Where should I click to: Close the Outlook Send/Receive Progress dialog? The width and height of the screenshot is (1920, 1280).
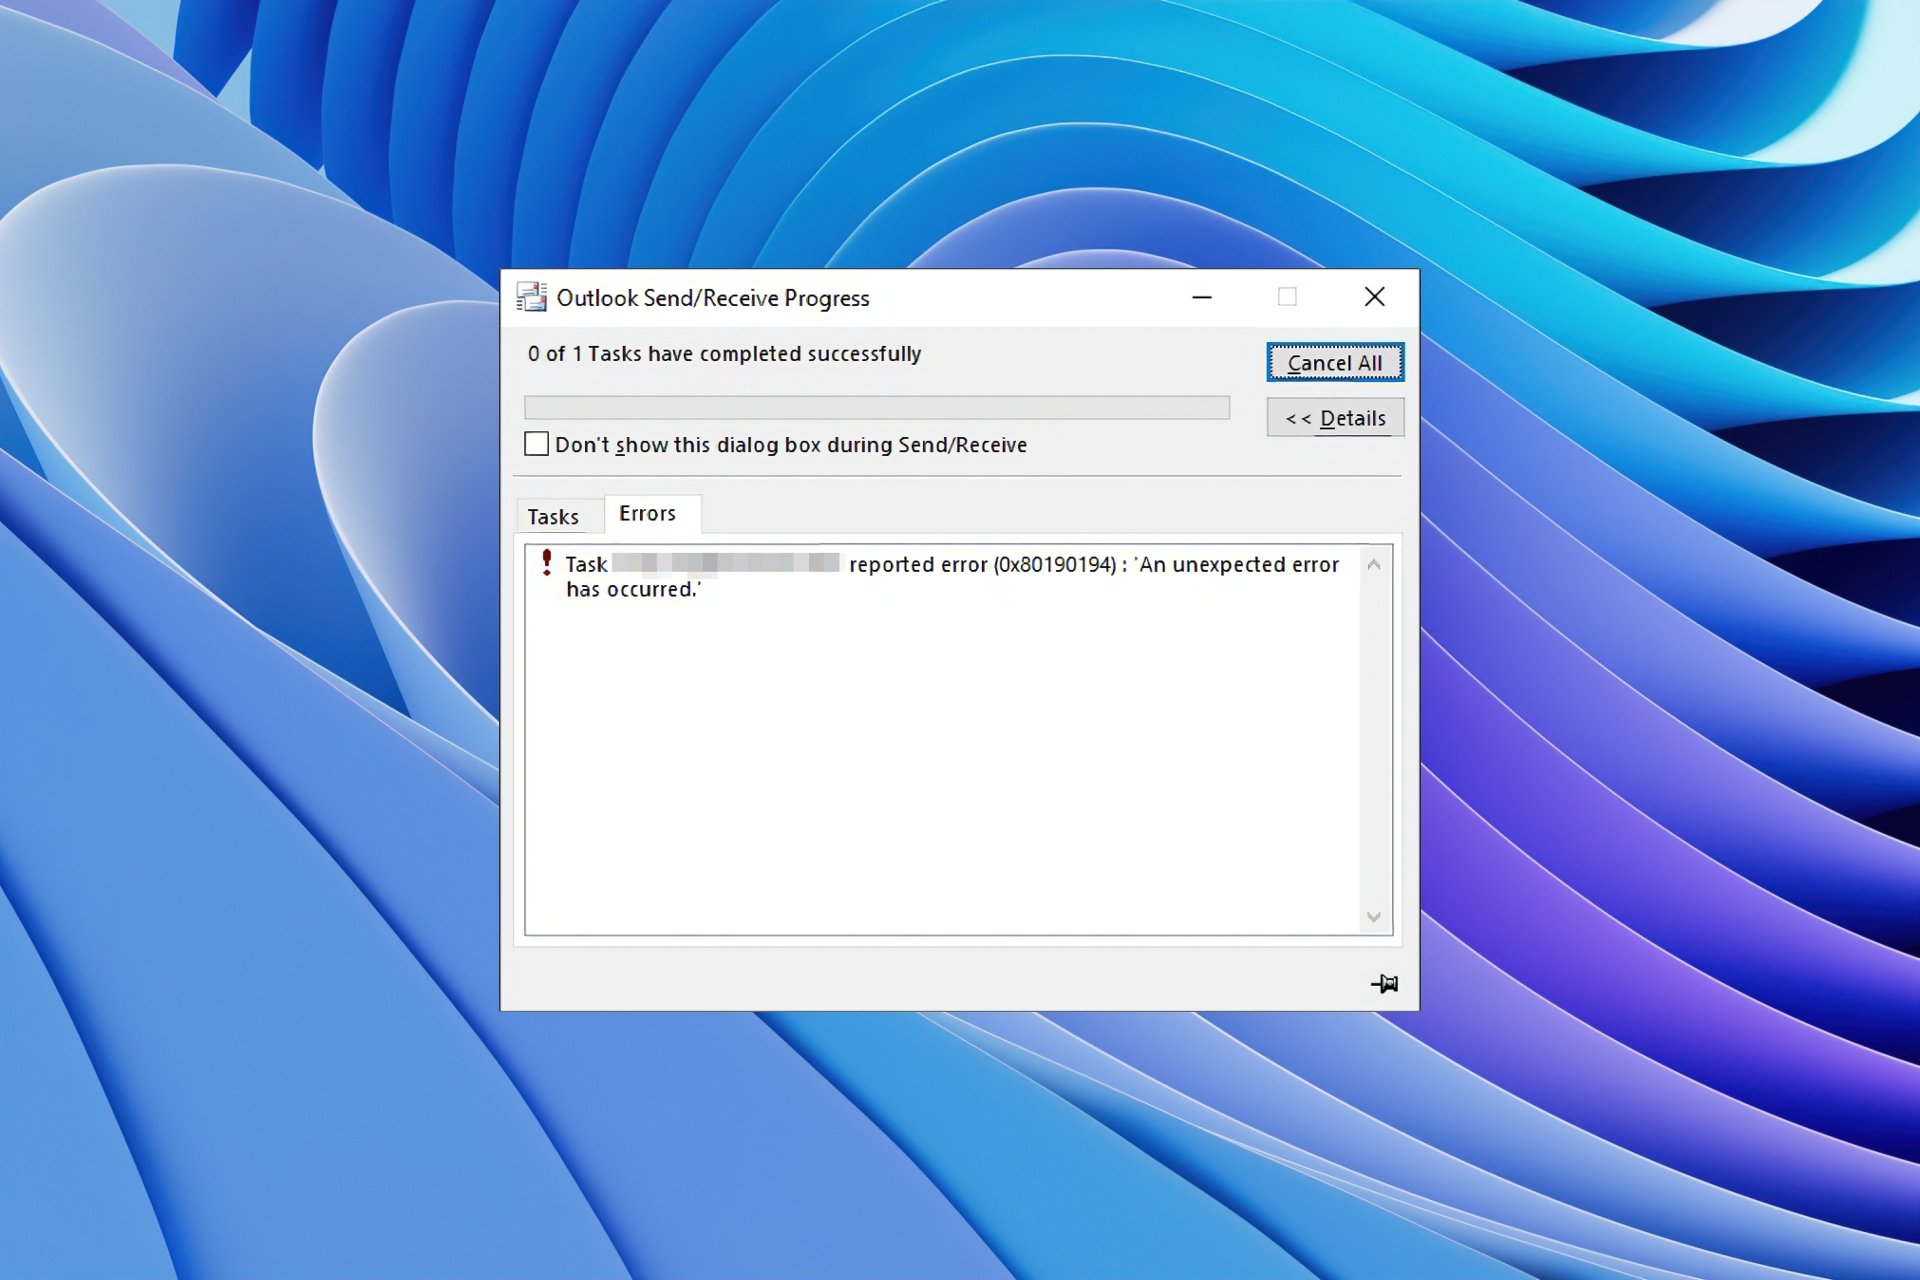tap(1375, 297)
